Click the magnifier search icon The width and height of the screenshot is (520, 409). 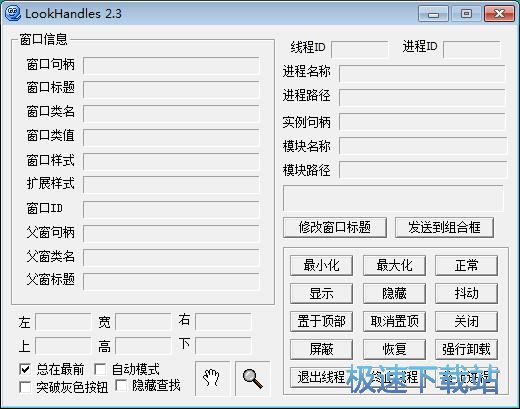(x=253, y=379)
